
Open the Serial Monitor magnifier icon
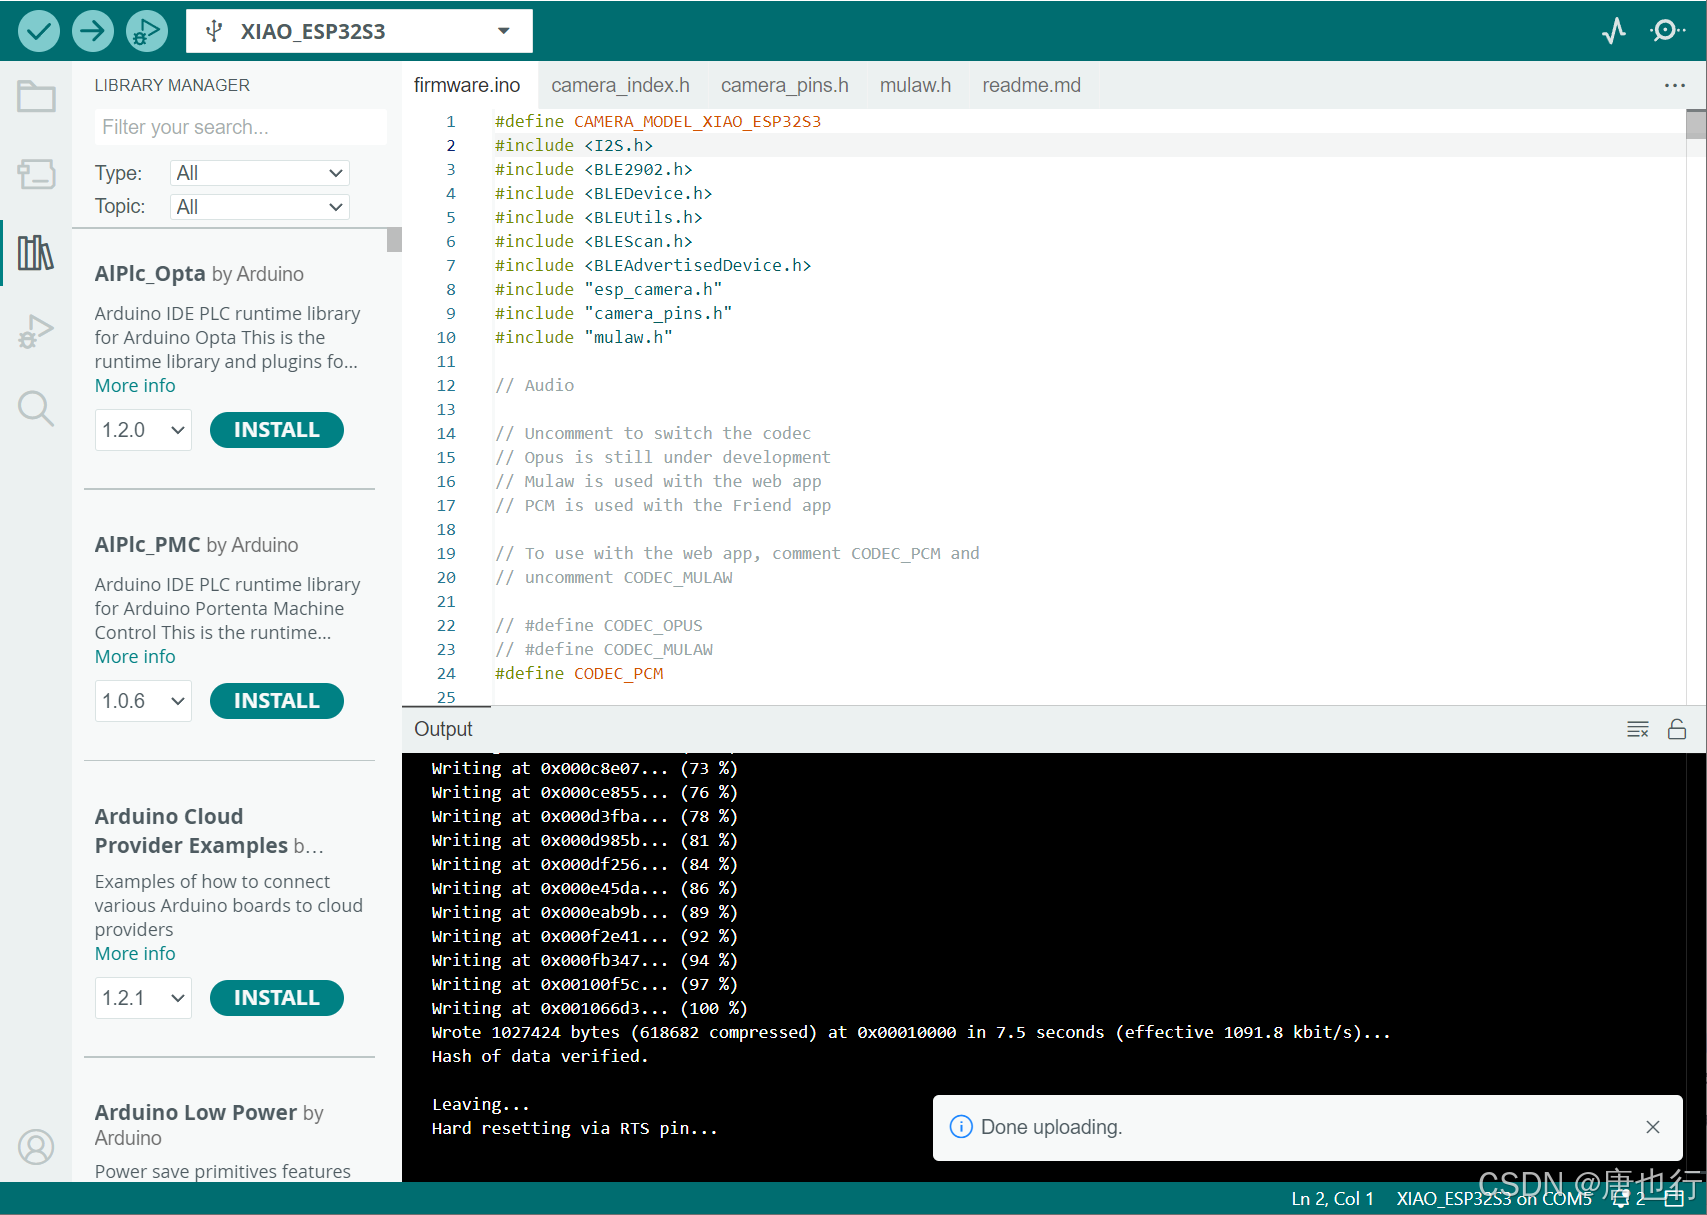click(1666, 31)
